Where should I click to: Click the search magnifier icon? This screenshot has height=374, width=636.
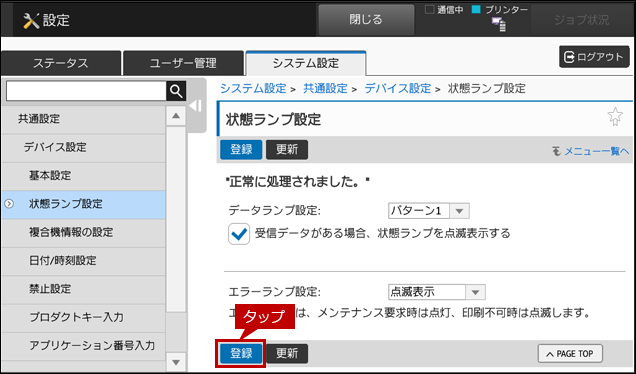coord(176,91)
